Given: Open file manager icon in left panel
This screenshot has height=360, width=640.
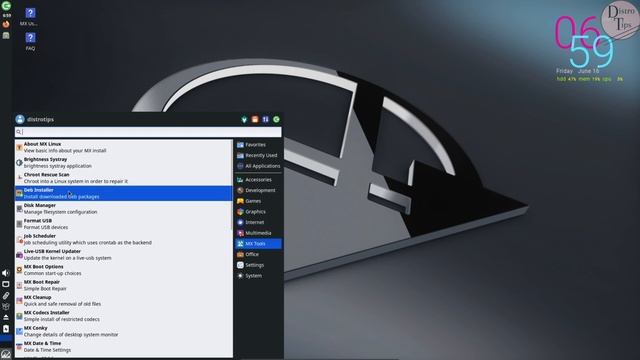Looking at the screenshot, I should point(6,36).
